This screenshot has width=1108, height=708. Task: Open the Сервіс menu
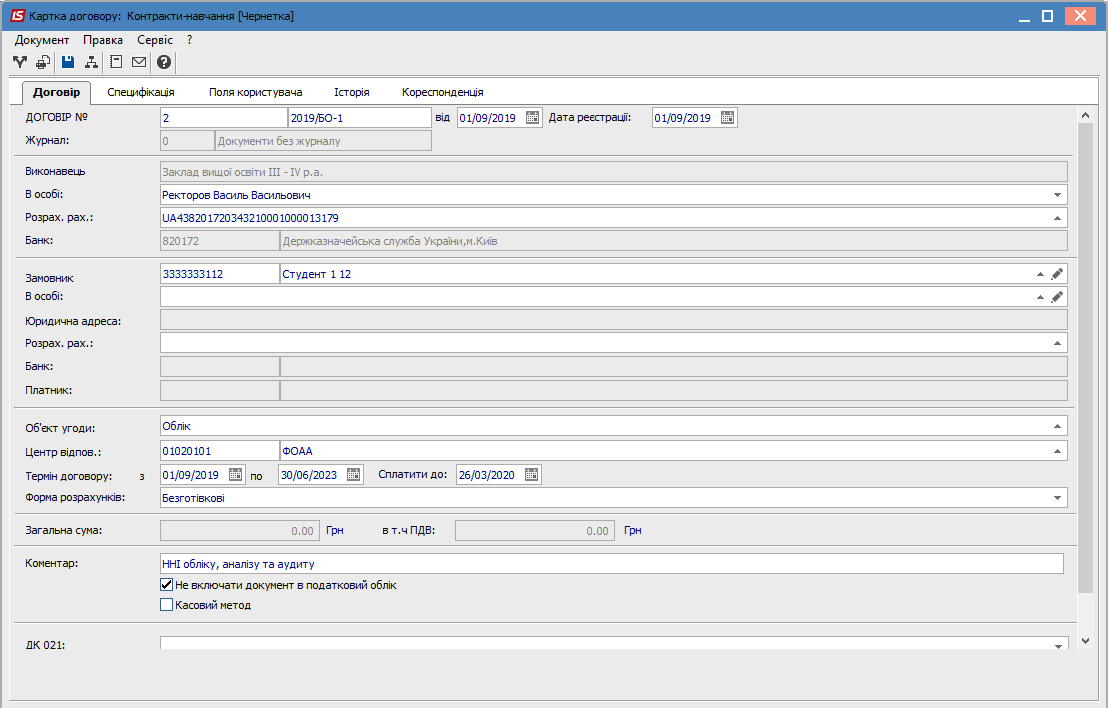tap(155, 40)
